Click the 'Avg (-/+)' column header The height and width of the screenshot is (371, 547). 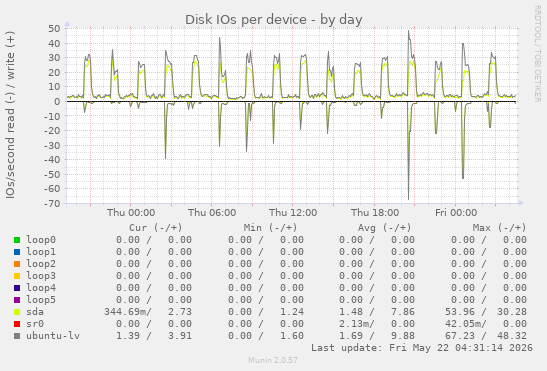click(x=384, y=228)
